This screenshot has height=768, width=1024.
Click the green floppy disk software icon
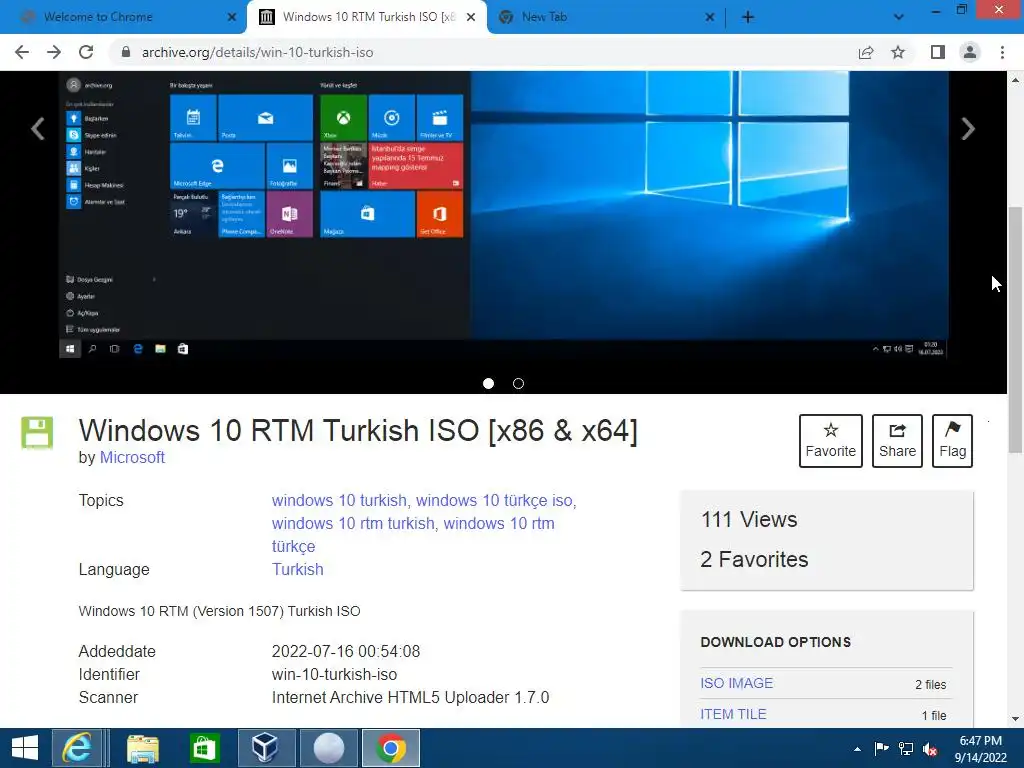[37, 433]
